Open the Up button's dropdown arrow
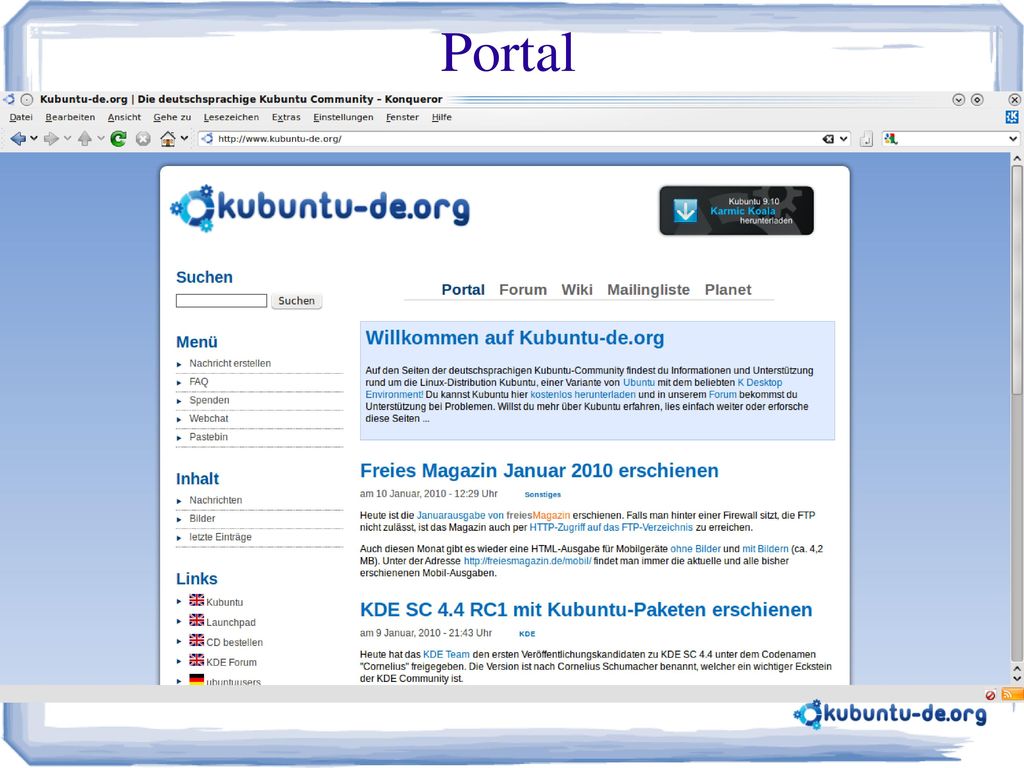1024x768 pixels. coord(101,138)
